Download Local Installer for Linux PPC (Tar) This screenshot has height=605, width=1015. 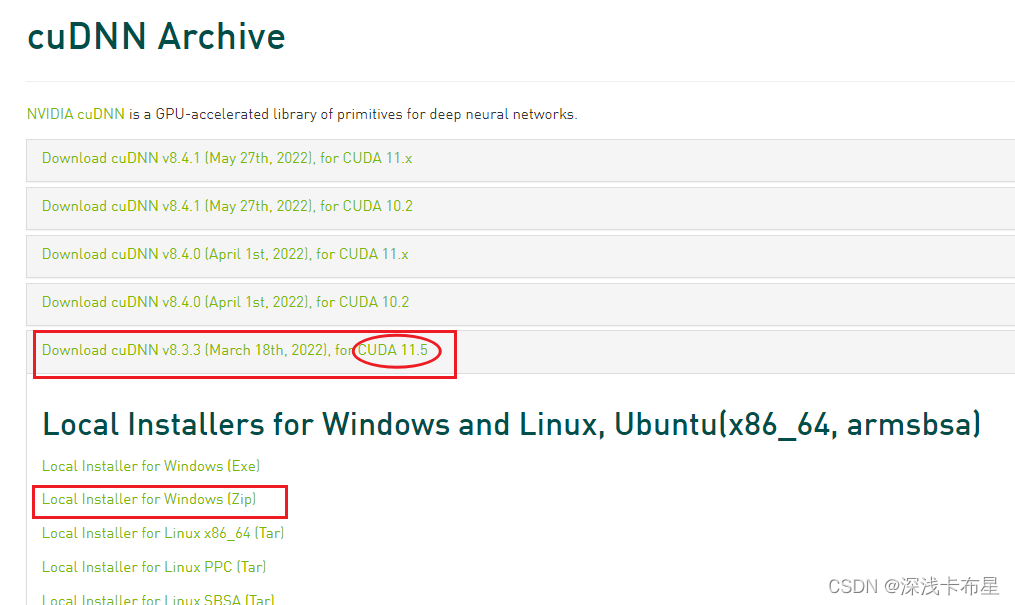[x=154, y=567]
